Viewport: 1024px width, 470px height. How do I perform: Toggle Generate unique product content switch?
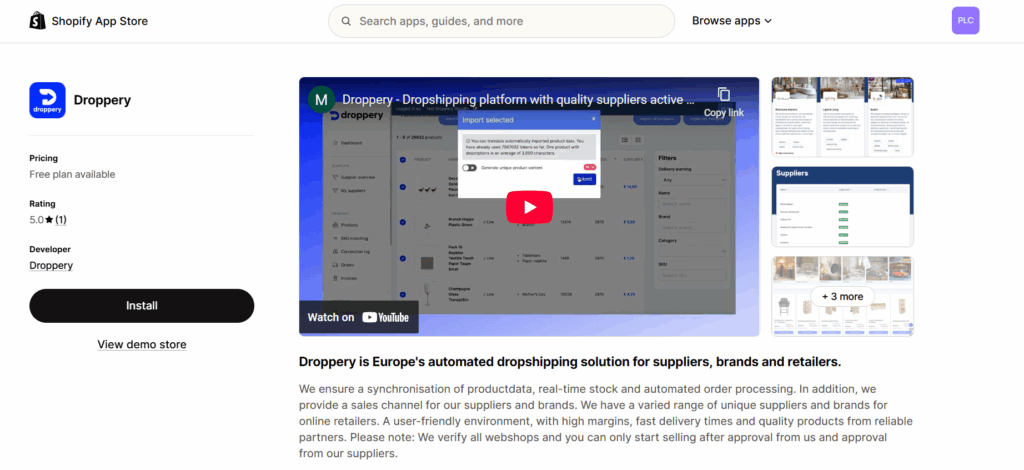point(469,168)
